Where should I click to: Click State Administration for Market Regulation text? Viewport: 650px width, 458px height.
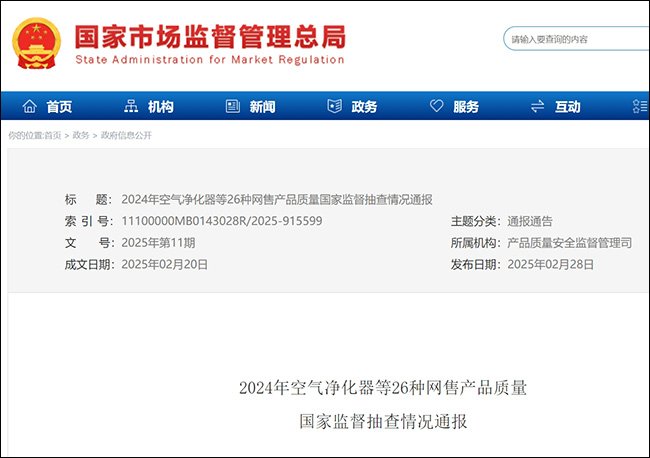click(x=210, y=60)
